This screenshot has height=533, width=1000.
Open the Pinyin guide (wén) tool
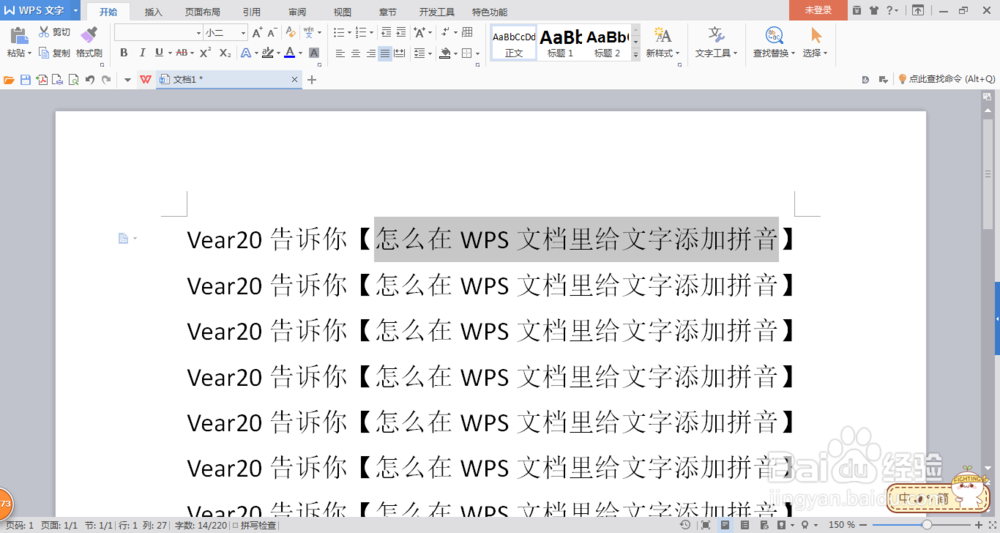(x=309, y=33)
